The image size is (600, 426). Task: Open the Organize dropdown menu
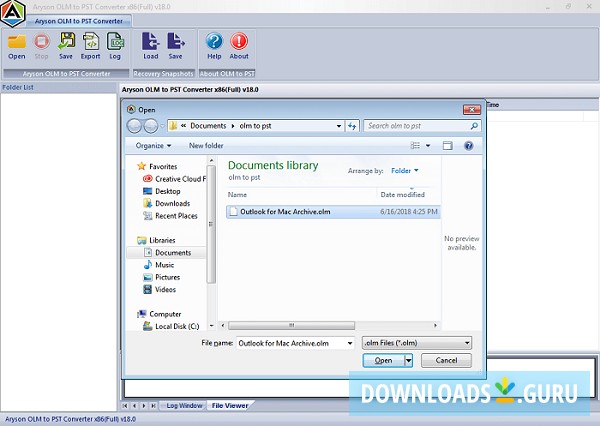(153, 145)
